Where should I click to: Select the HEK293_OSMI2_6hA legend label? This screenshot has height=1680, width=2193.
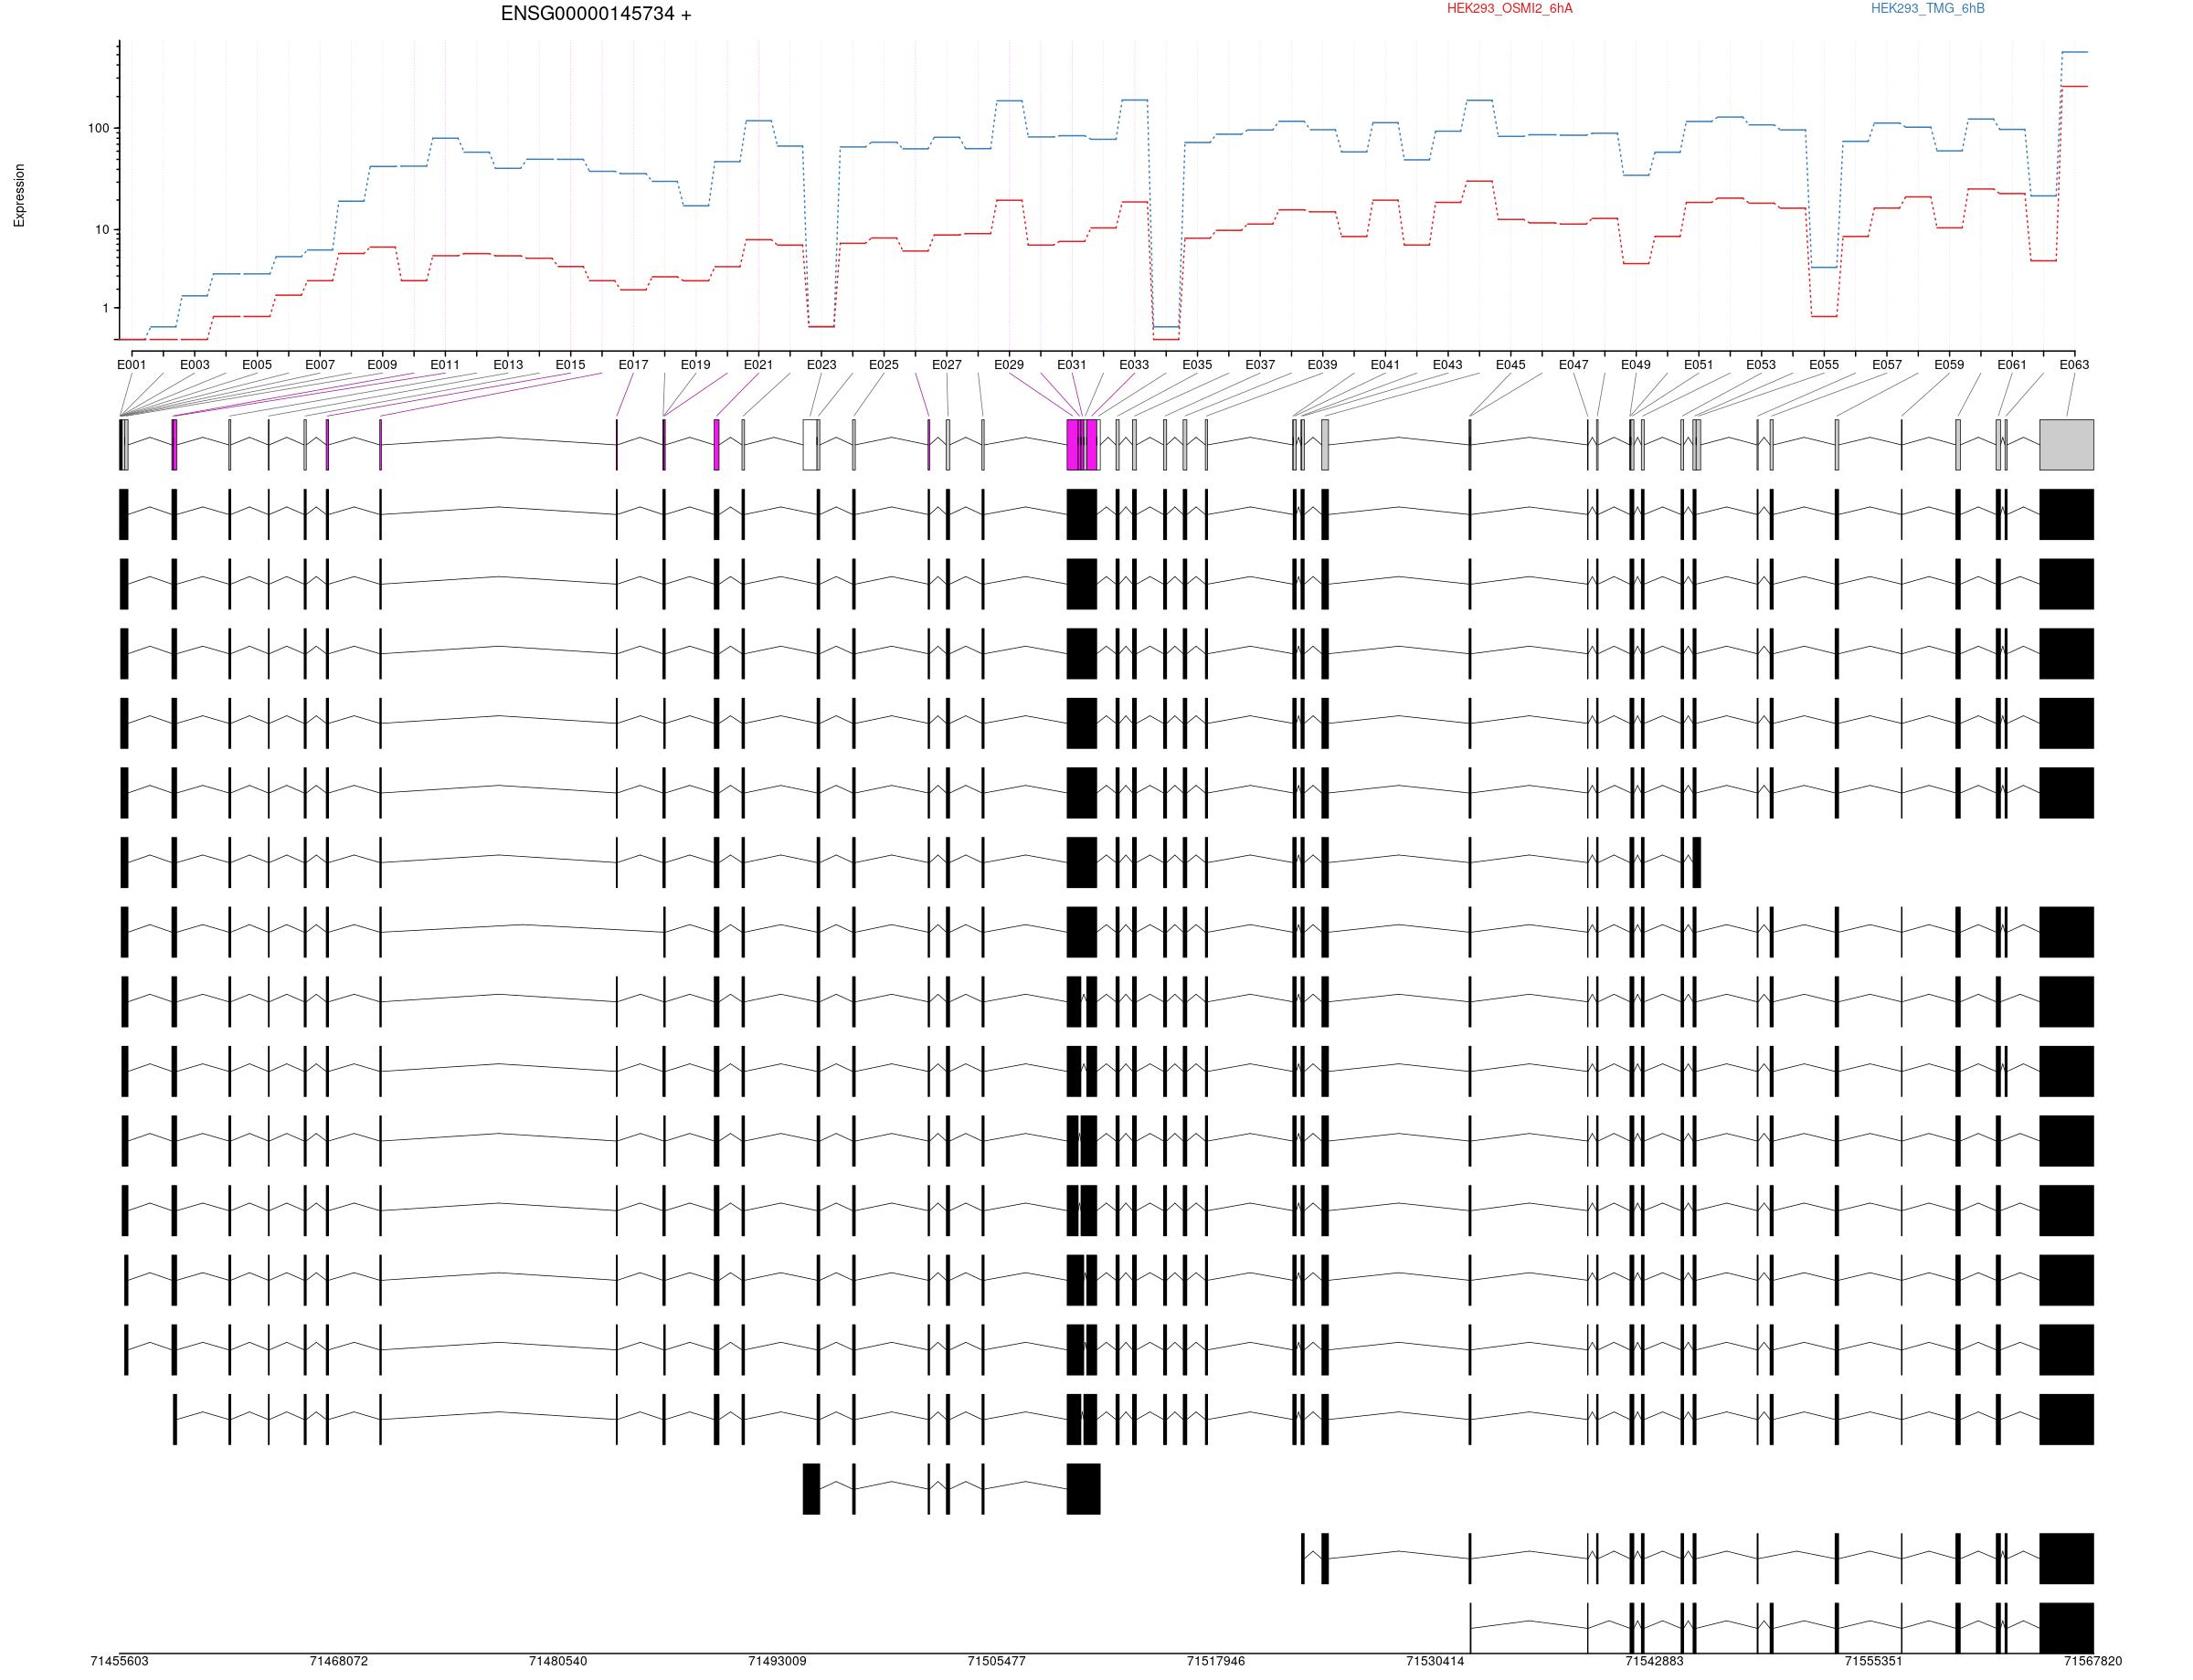pos(1509,9)
